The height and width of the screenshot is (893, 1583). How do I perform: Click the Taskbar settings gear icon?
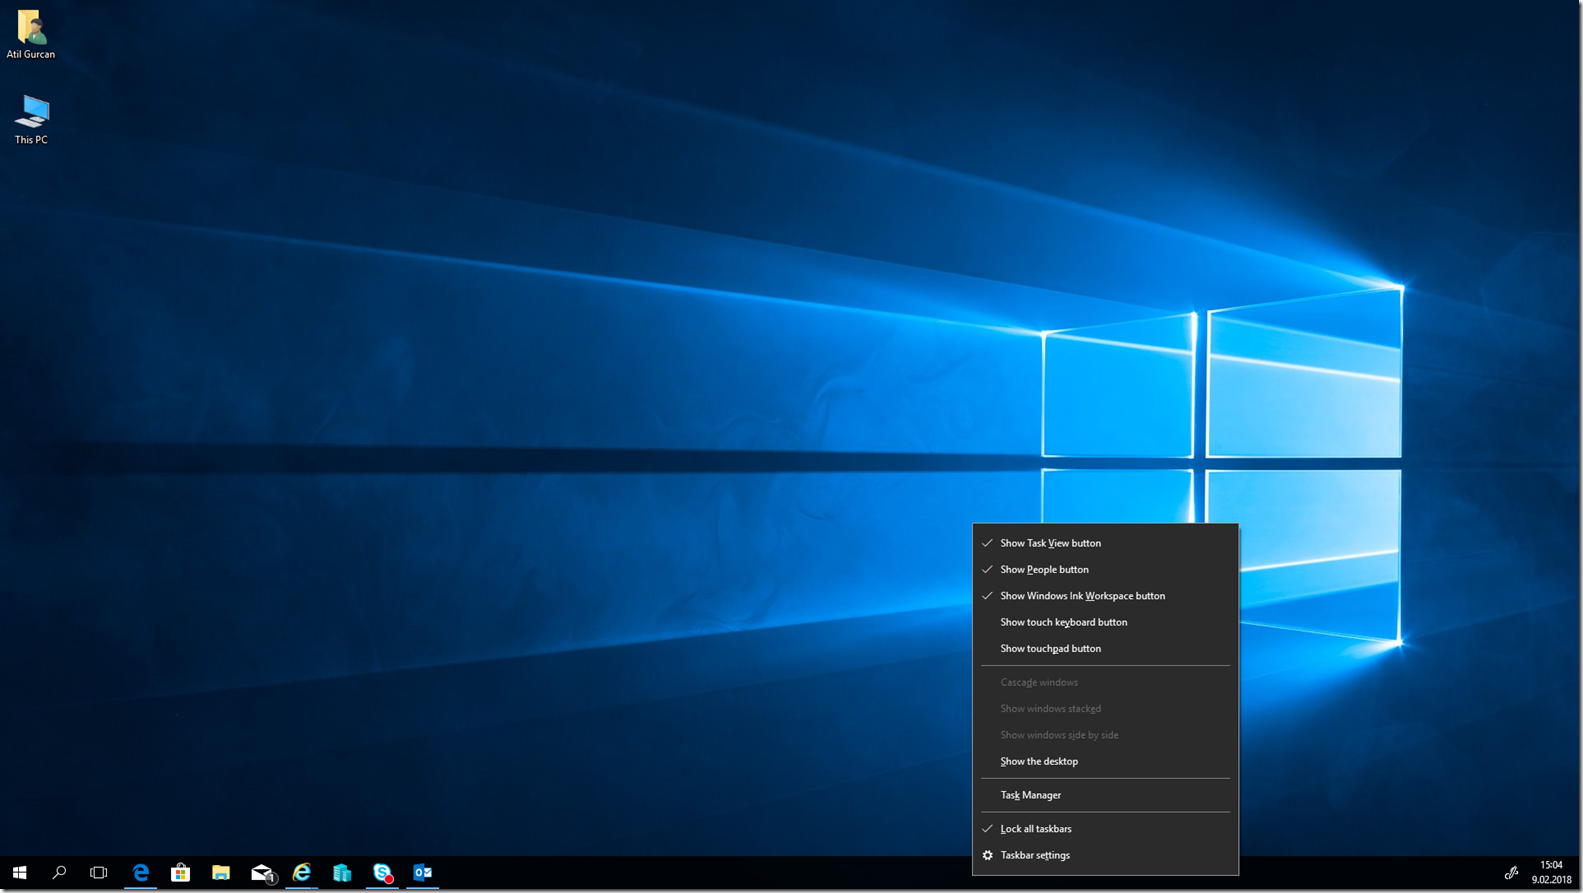[988, 855]
